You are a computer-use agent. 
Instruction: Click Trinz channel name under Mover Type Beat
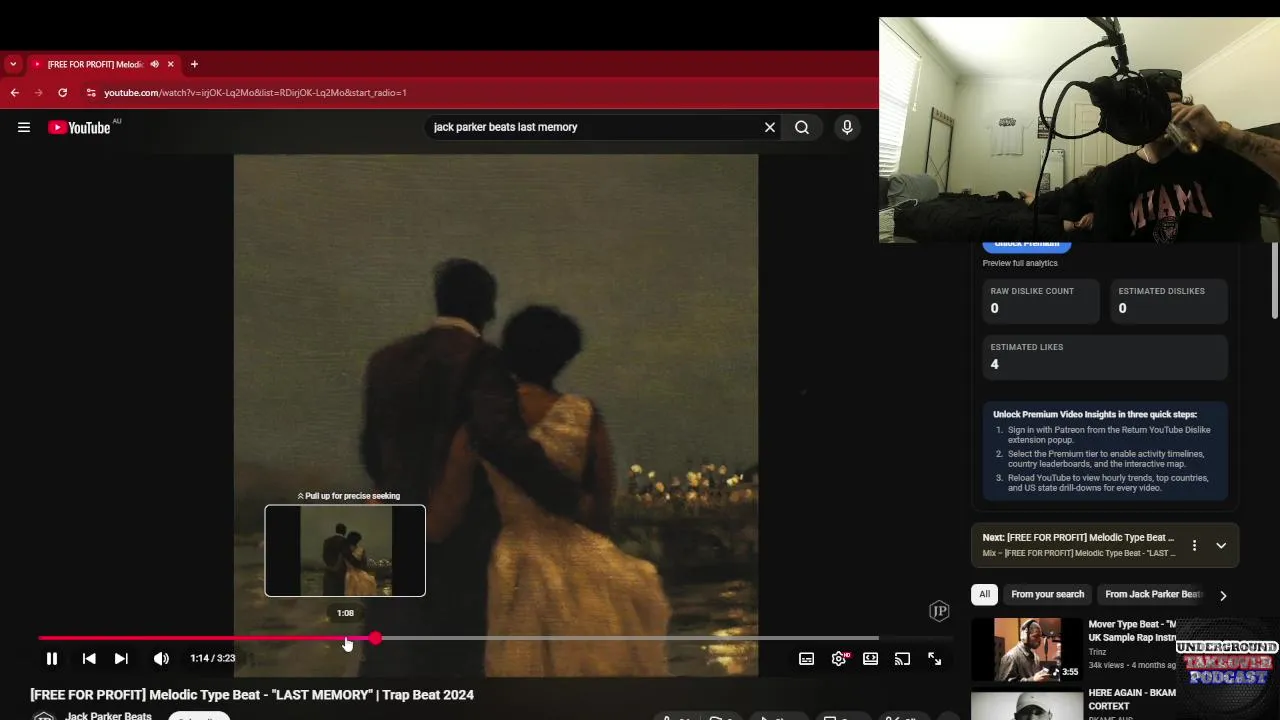click(x=1098, y=652)
